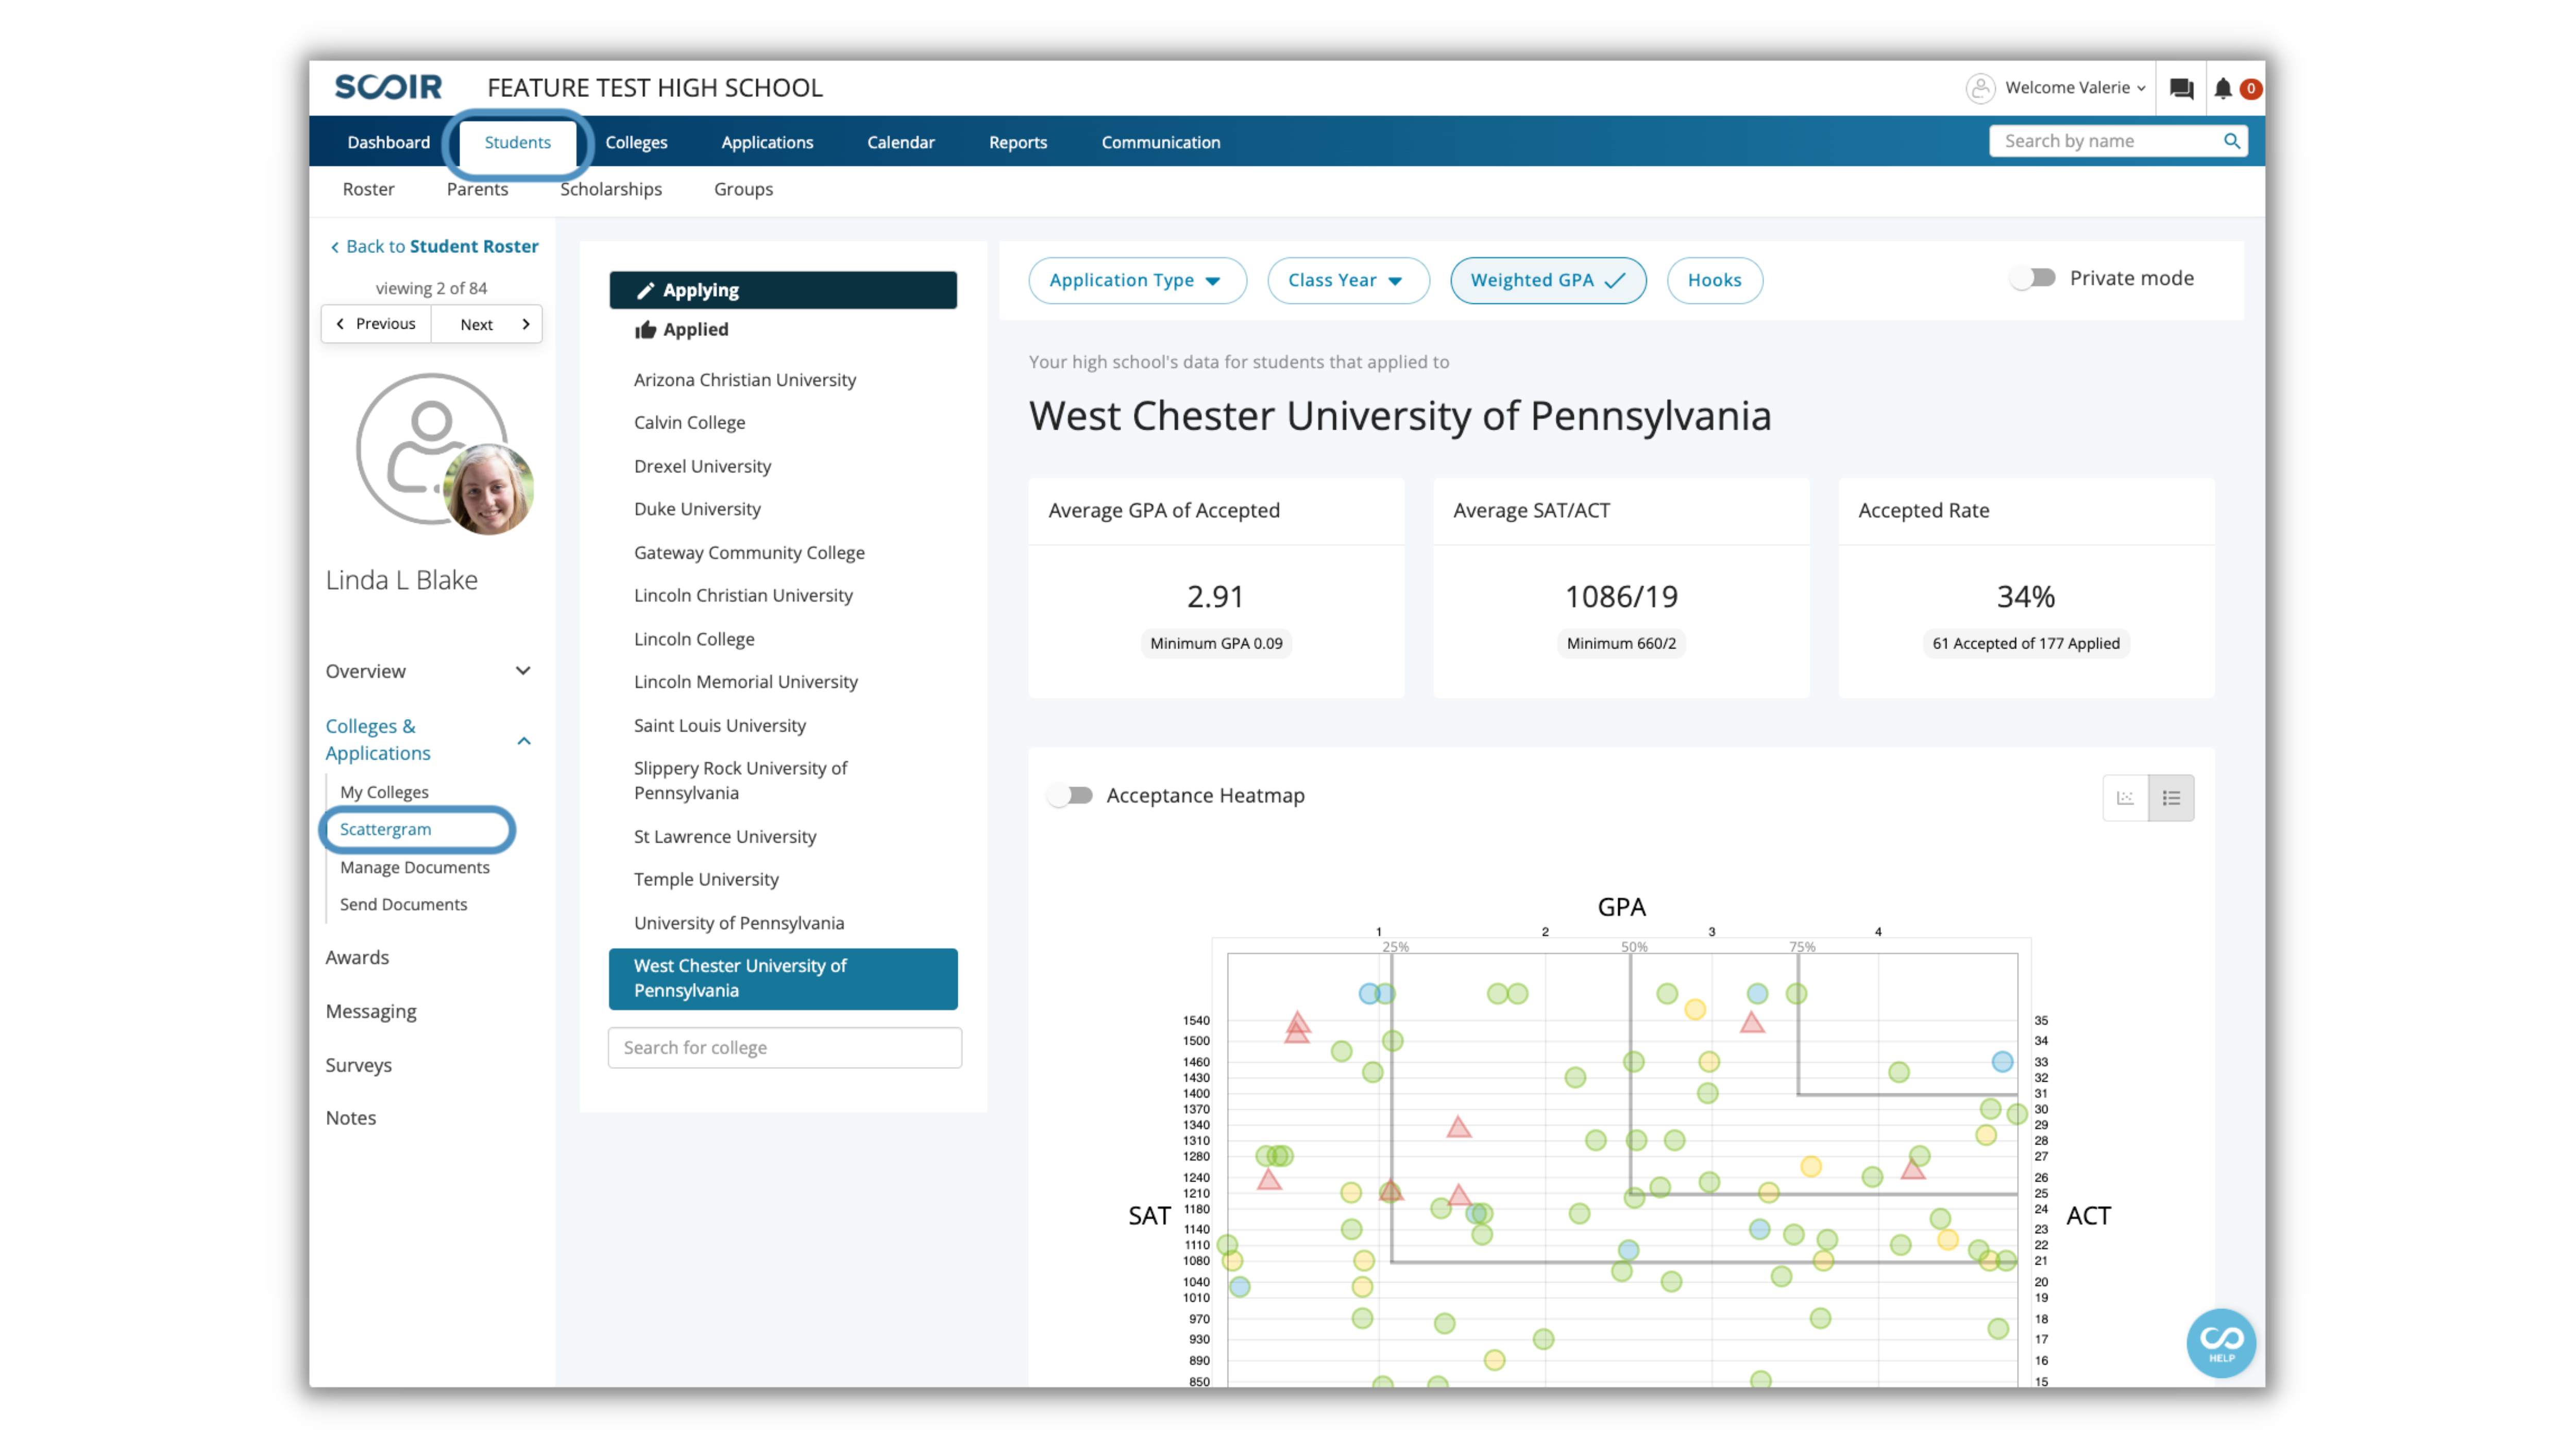The image size is (2576, 1449).
Task: Toggle the Weighted GPA filter
Action: [1547, 280]
